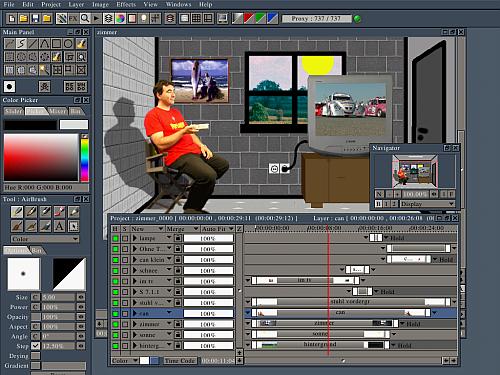Click the can layer opacity 100% field
Screen dimensions: 500x375
pyautogui.click(x=208, y=314)
